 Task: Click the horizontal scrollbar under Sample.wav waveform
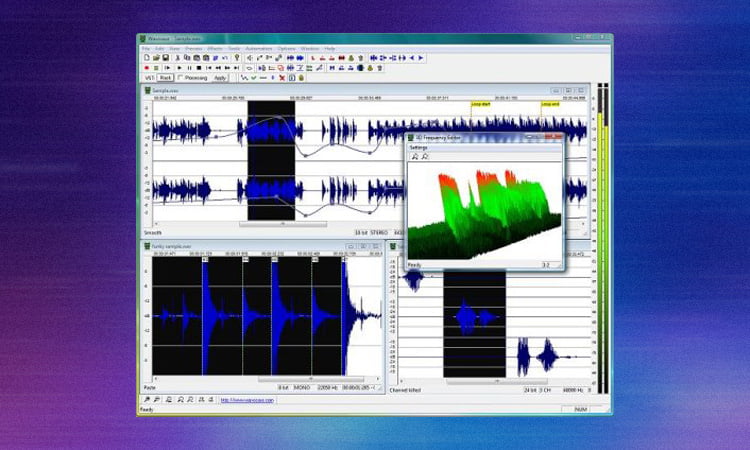(280, 225)
